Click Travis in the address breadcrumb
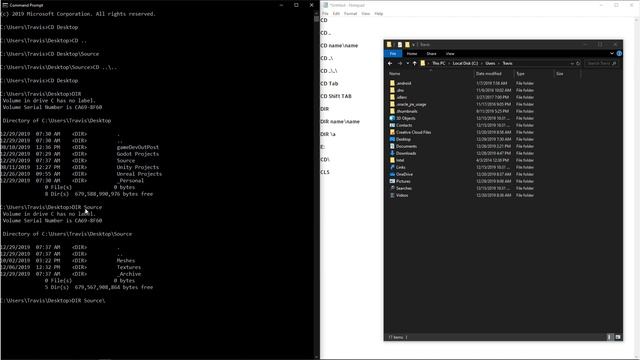 tap(507, 64)
